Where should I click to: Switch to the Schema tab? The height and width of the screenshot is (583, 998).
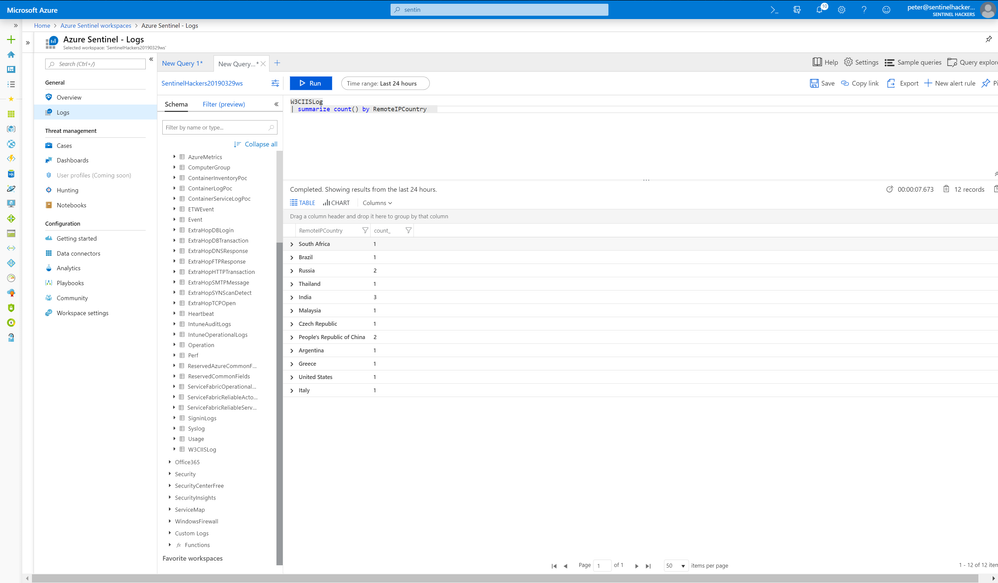click(176, 104)
